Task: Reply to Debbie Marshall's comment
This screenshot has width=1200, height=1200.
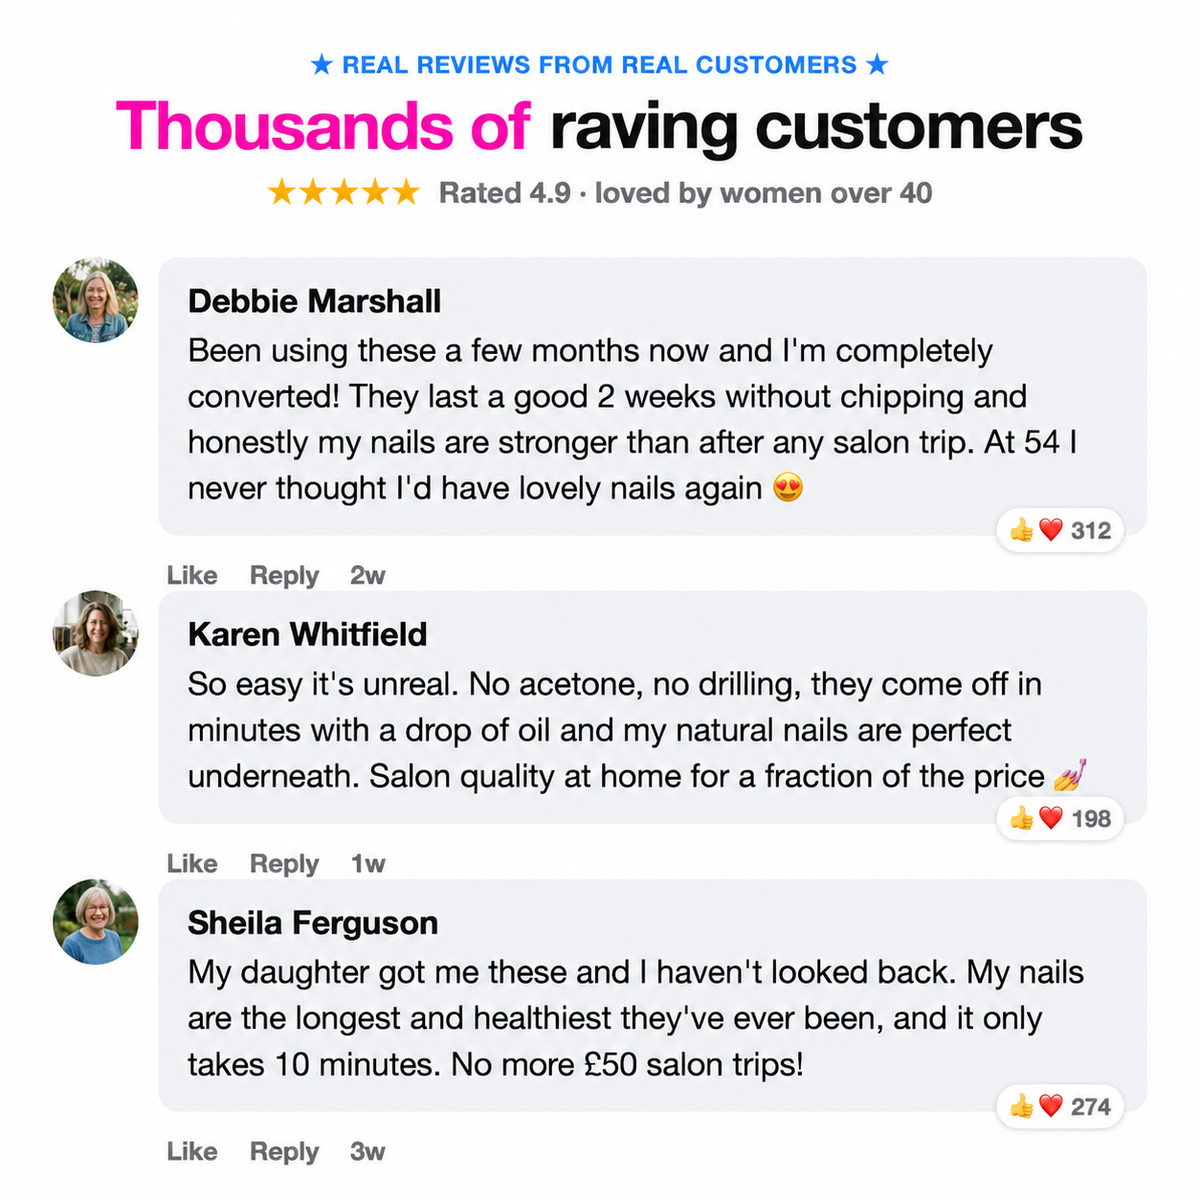Action: (284, 575)
